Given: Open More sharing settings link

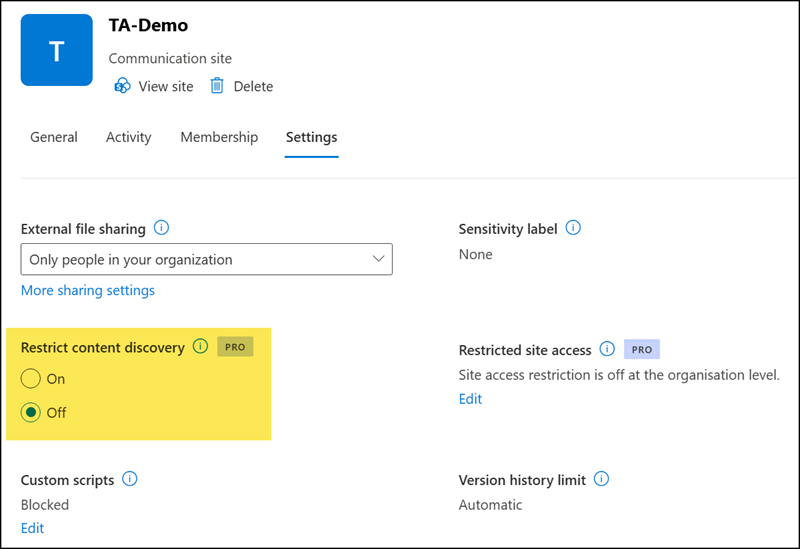Looking at the screenshot, I should 88,290.
